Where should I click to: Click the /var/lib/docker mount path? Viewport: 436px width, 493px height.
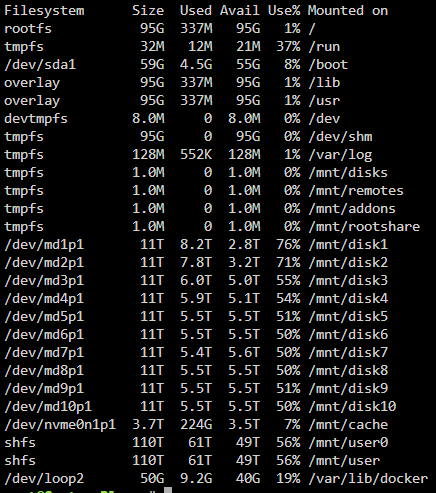point(368,479)
